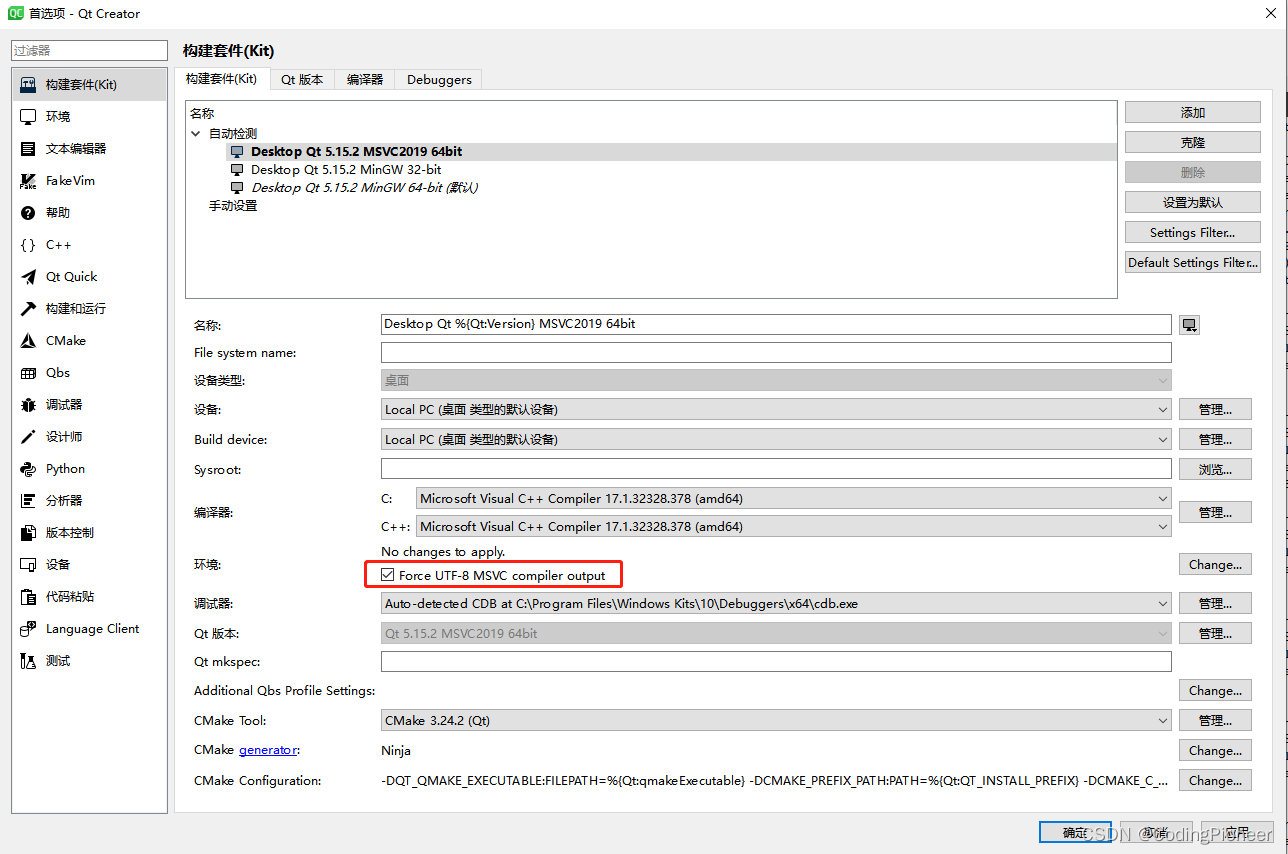Open the 文本编辑器 sidebar icon

pos(28,149)
